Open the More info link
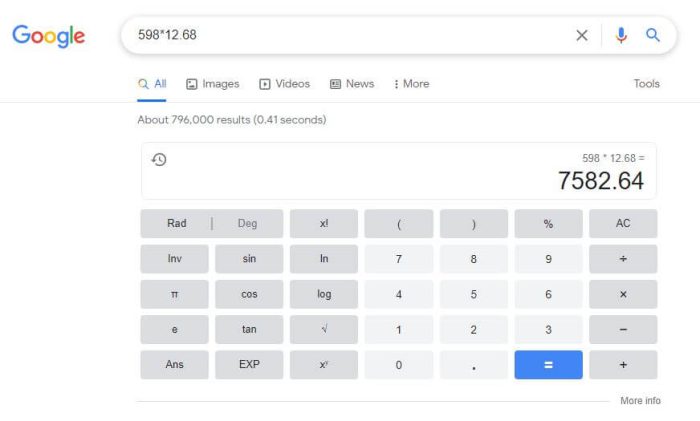 point(640,401)
